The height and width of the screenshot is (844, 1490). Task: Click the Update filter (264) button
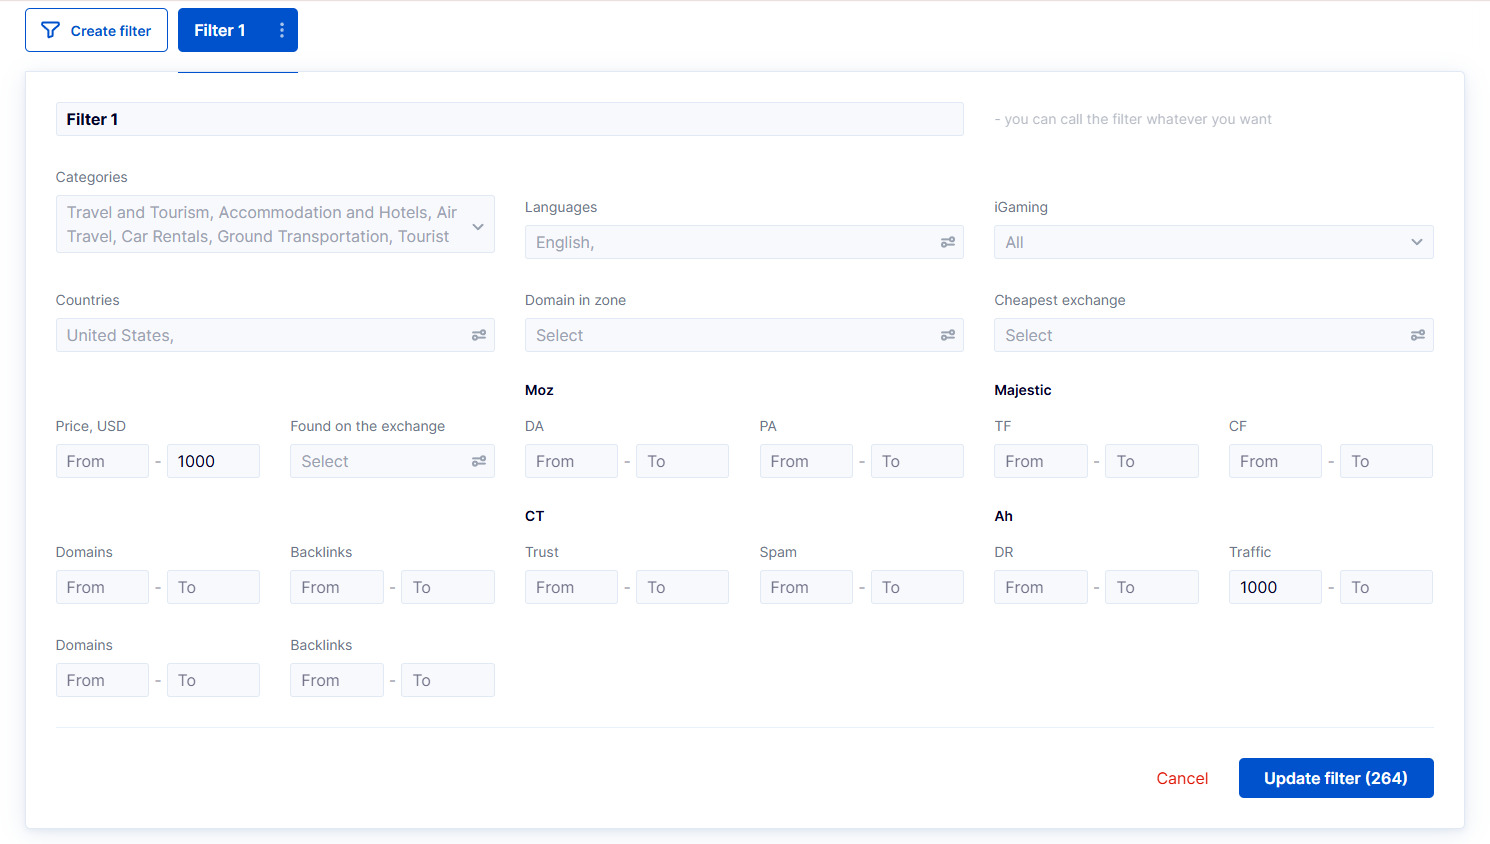coord(1335,778)
